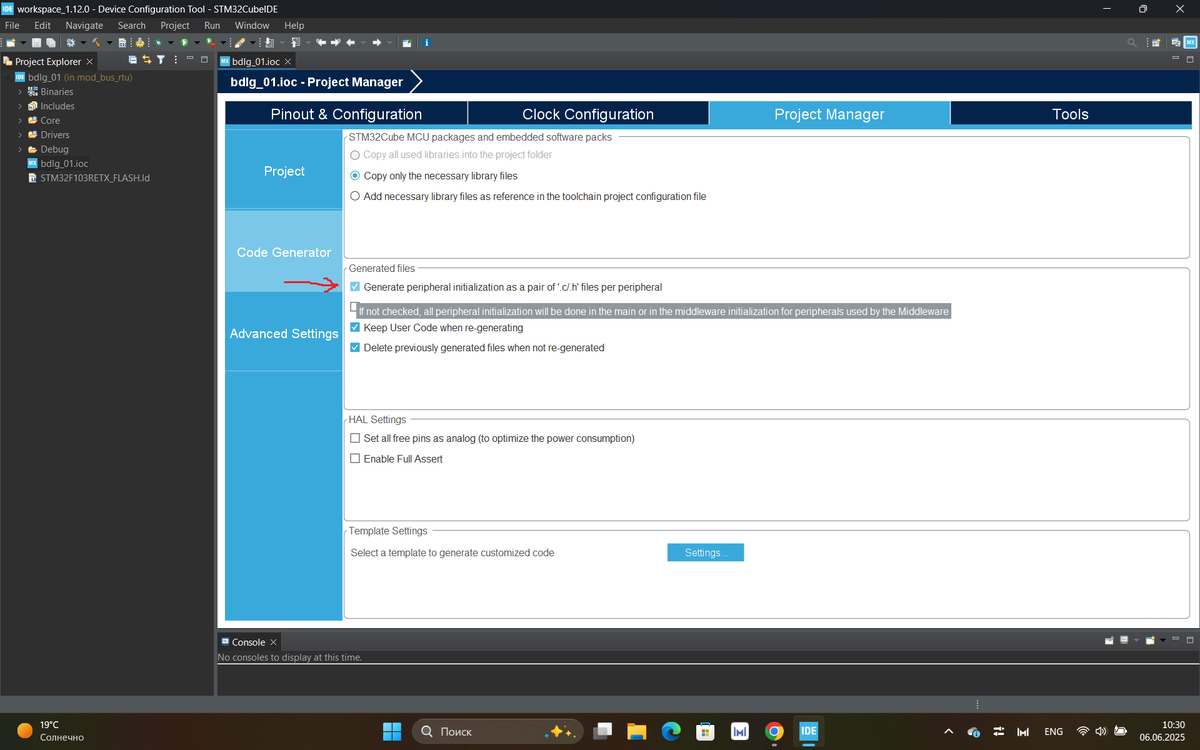Enable Set all free pins as analog
This screenshot has height=750, width=1200.
tap(355, 438)
